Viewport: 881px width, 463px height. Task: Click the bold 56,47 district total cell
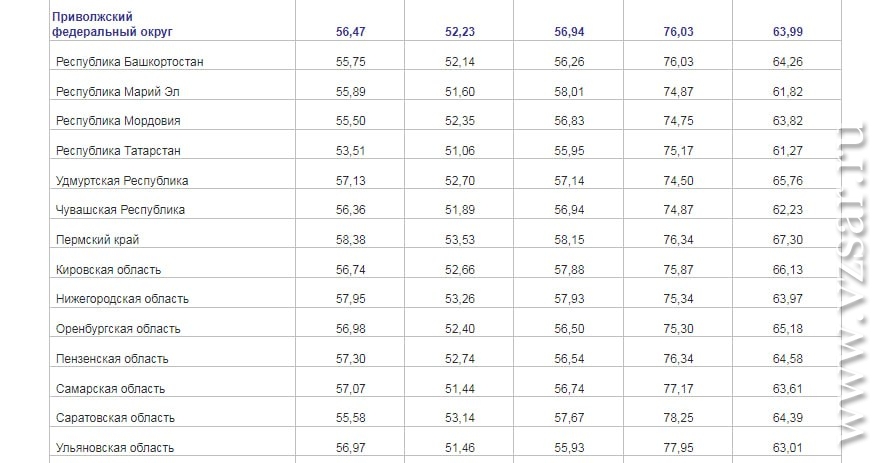(x=351, y=32)
